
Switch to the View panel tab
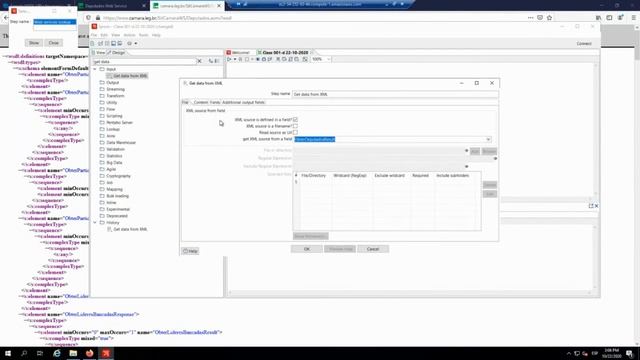click(x=98, y=53)
